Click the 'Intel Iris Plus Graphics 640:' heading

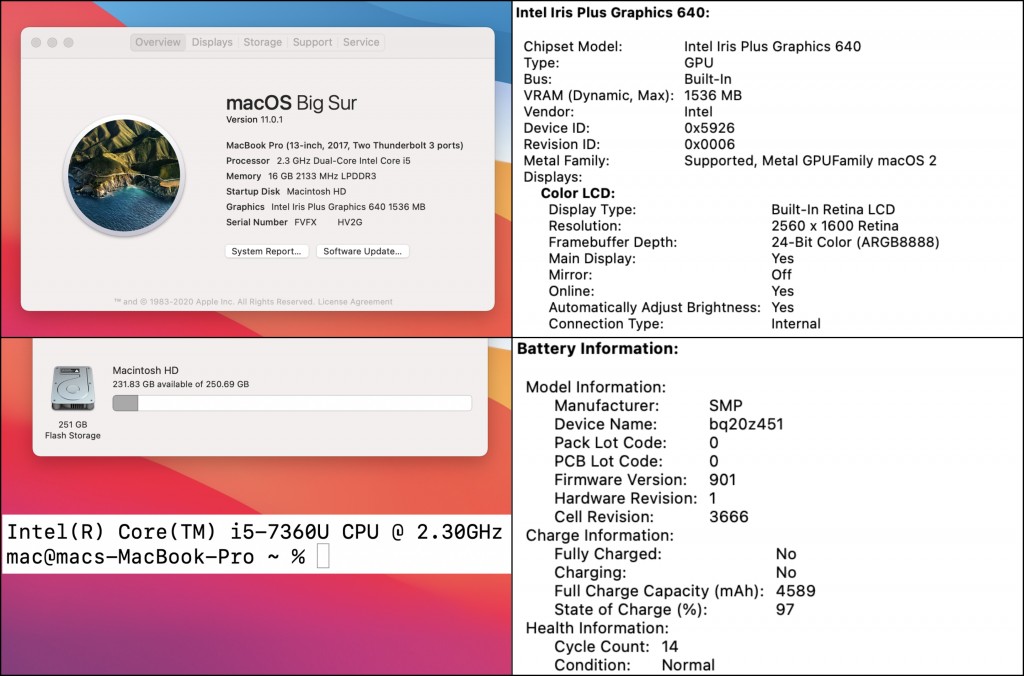pos(613,12)
